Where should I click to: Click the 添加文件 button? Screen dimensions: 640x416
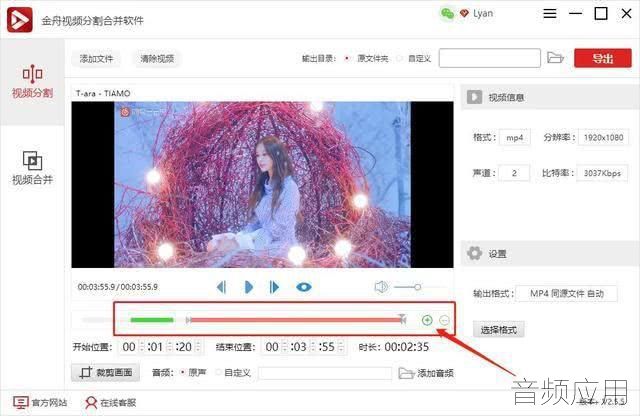[x=96, y=59]
